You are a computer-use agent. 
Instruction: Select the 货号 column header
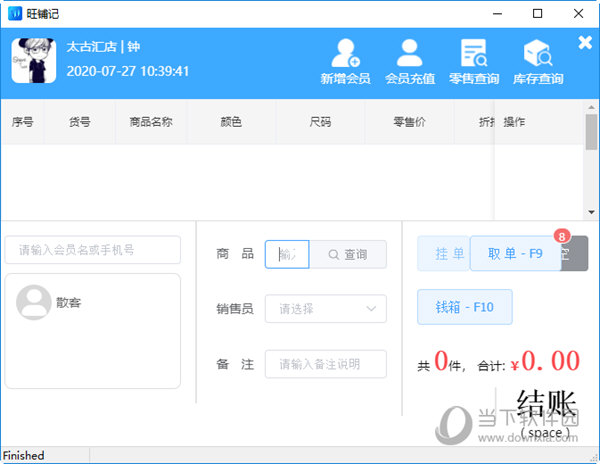[80, 122]
